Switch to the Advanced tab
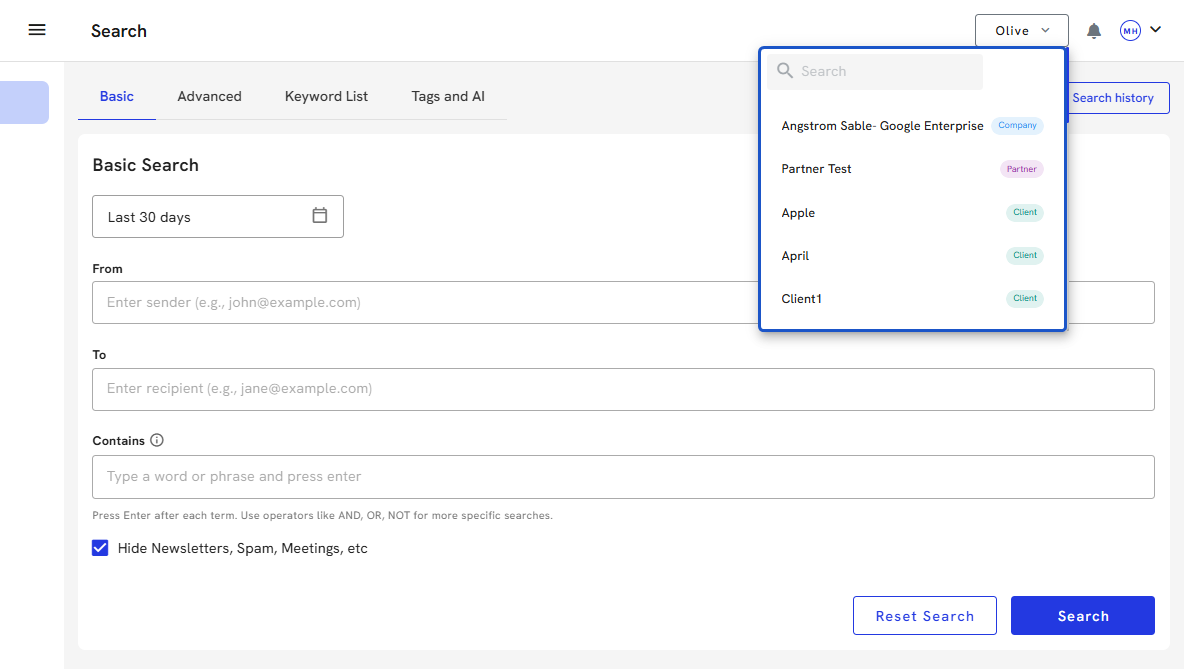 click(209, 97)
